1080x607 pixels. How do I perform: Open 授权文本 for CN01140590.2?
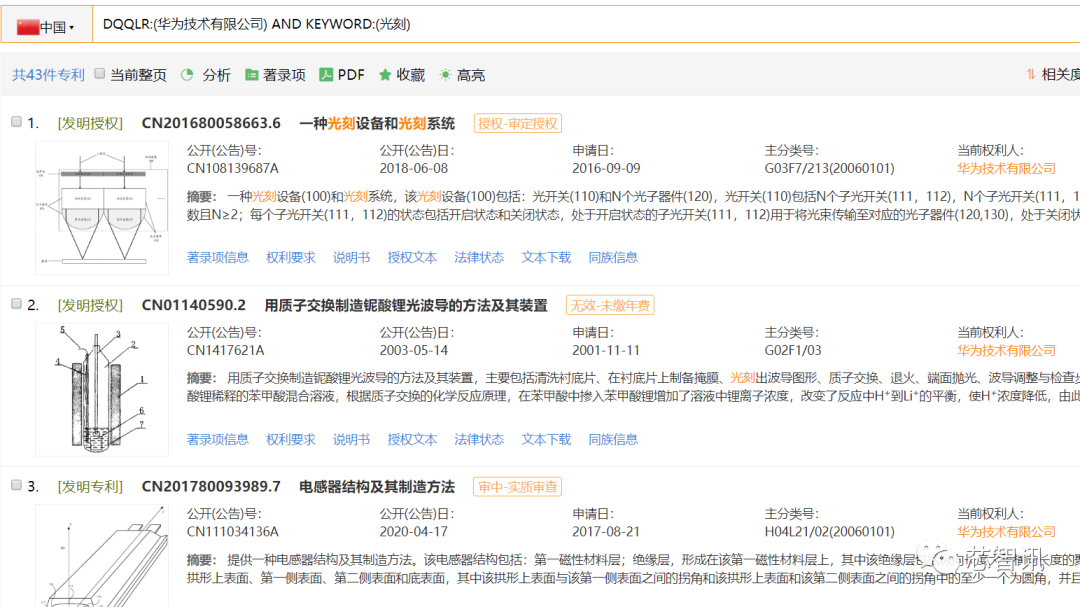(412, 440)
